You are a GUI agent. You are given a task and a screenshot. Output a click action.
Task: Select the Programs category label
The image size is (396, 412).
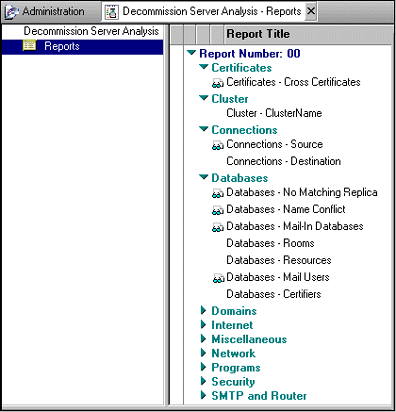tap(236, 367)
